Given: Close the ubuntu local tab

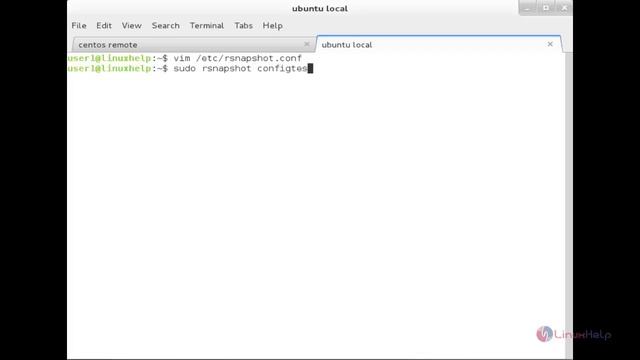Looking at the screenshot, I should [550, 44].
